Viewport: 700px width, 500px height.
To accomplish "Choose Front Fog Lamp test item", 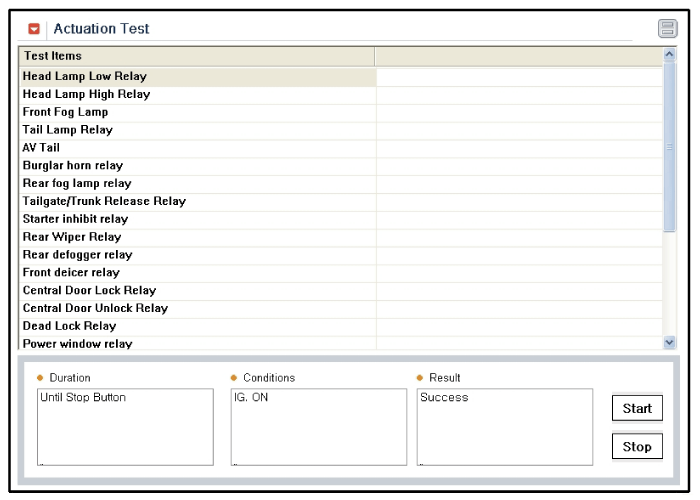I will [198, 112].
